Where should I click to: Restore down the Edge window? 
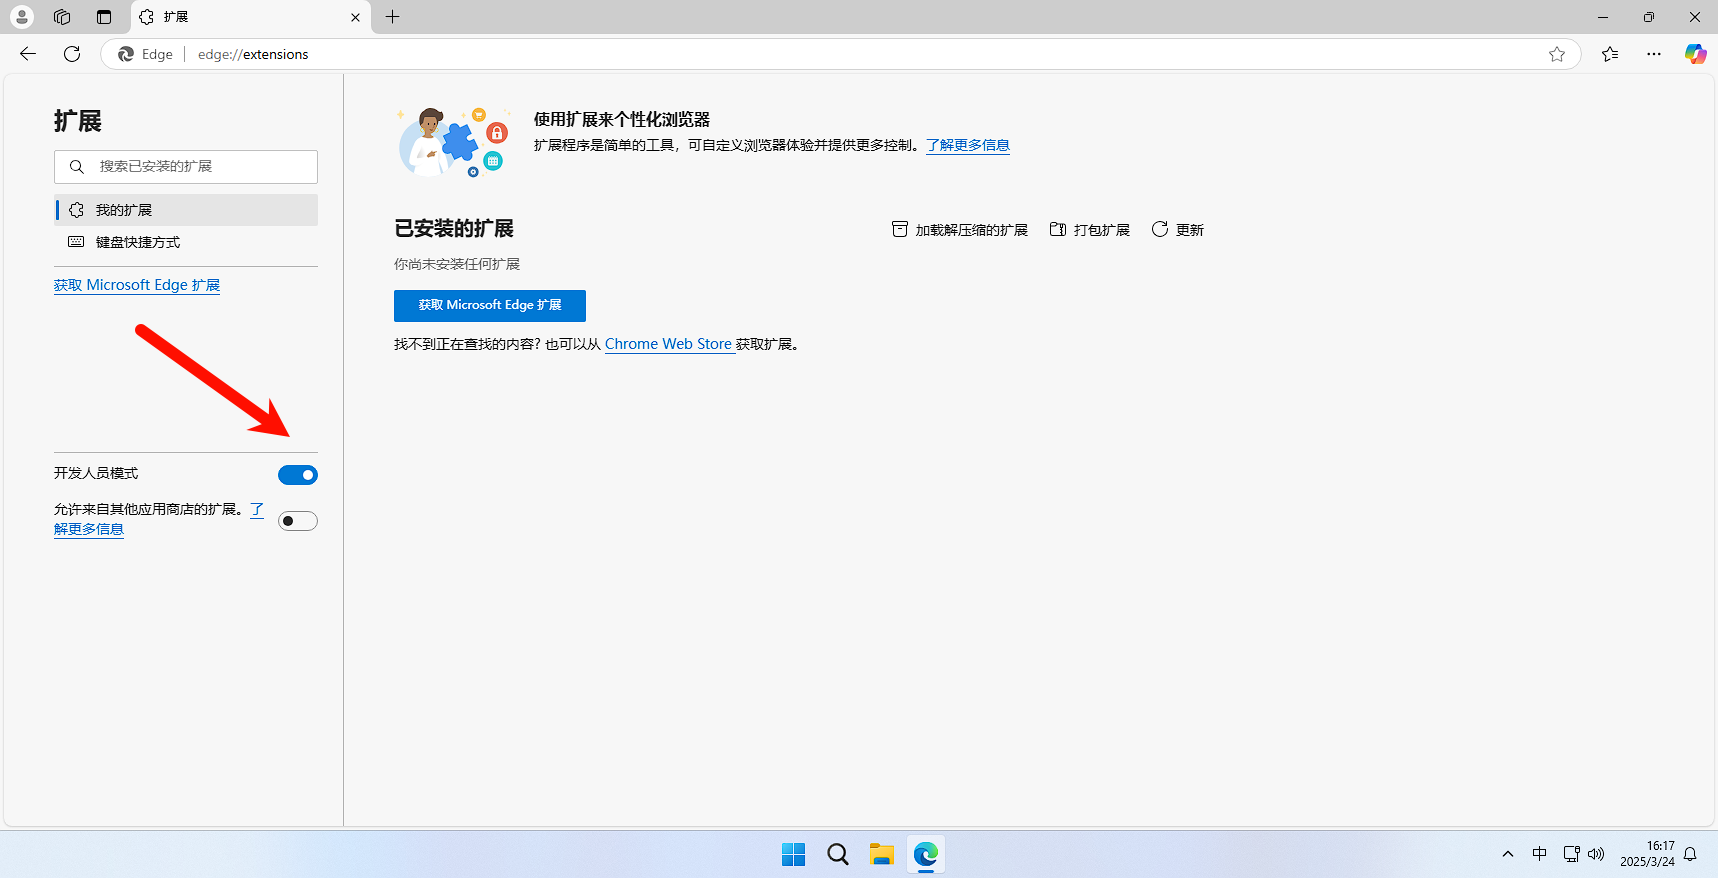(x=1649, y=17)
